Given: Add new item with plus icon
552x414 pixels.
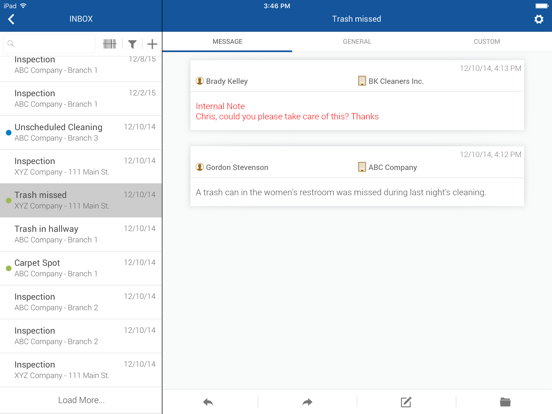Looking at the screenshot, I should pyautogui.click(x=152, y=44).
